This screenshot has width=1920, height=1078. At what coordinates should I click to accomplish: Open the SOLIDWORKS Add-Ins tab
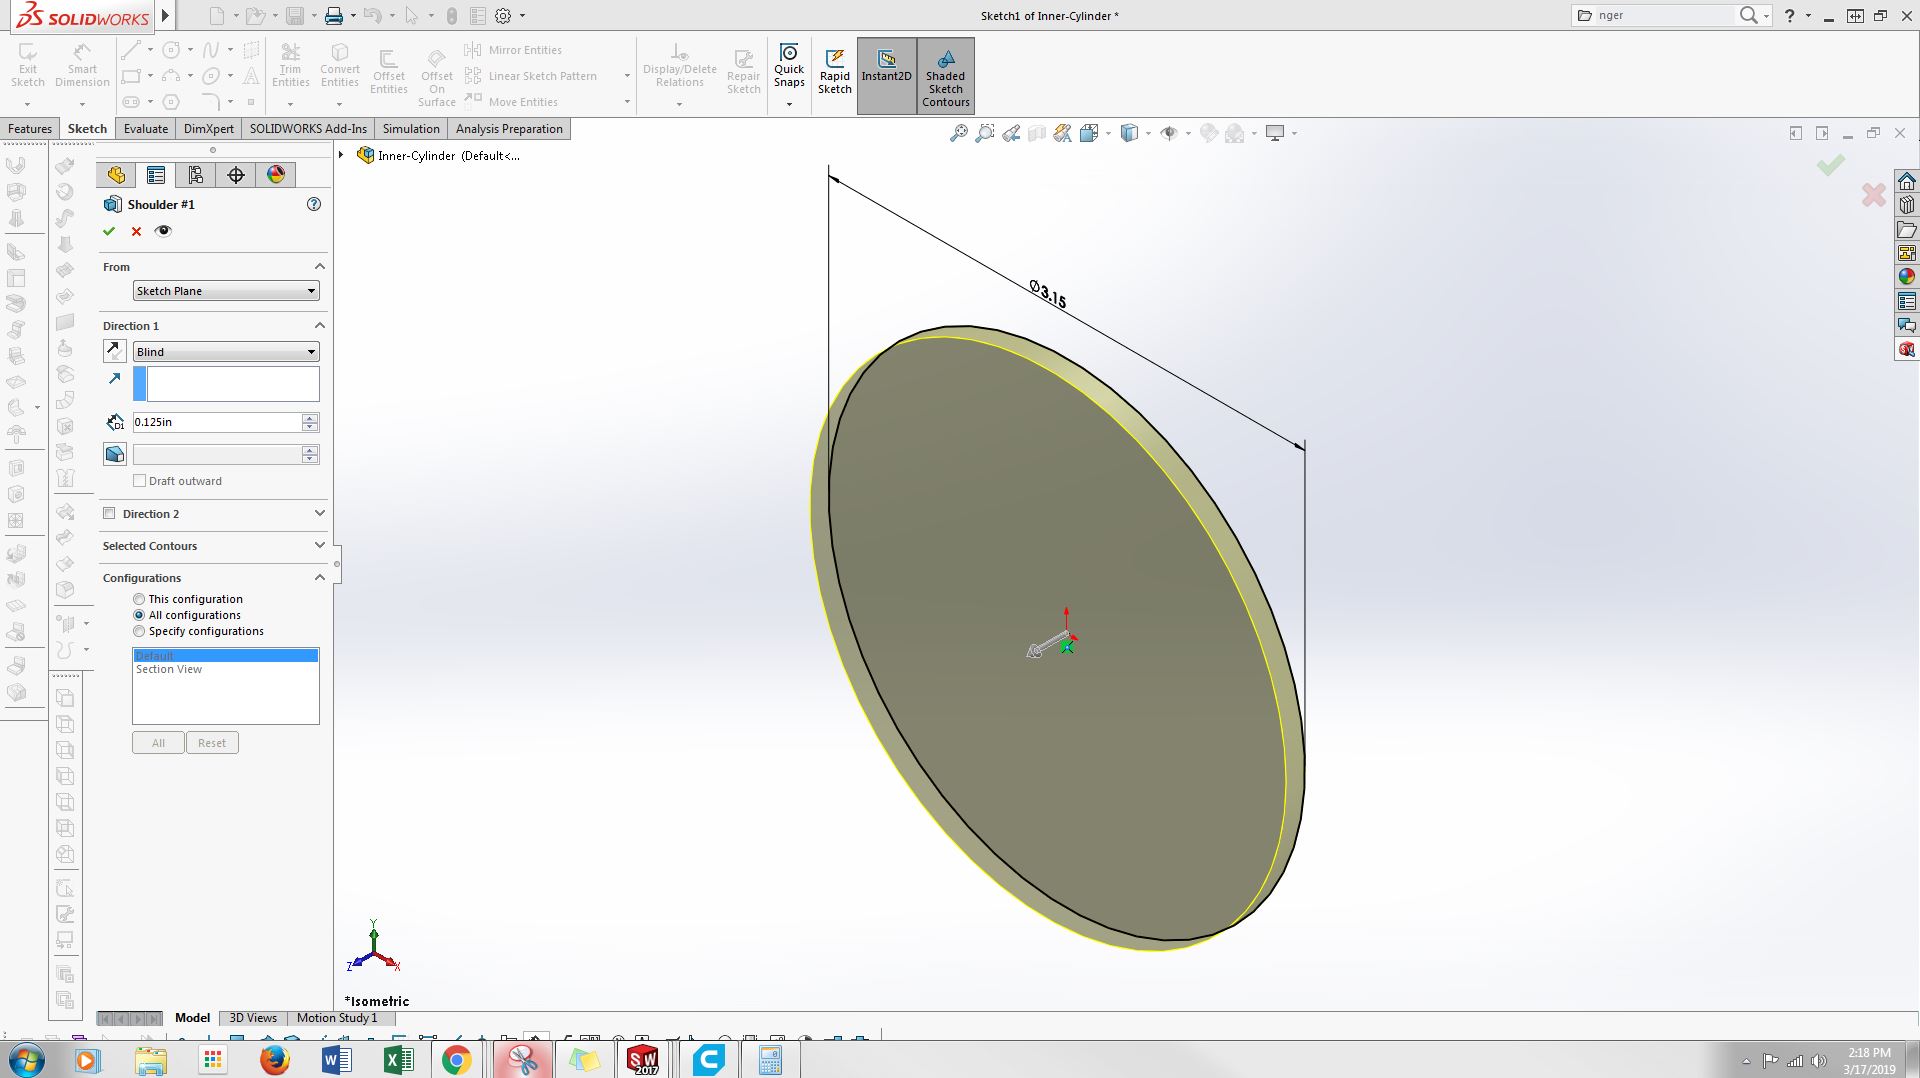tap(308, 129)
